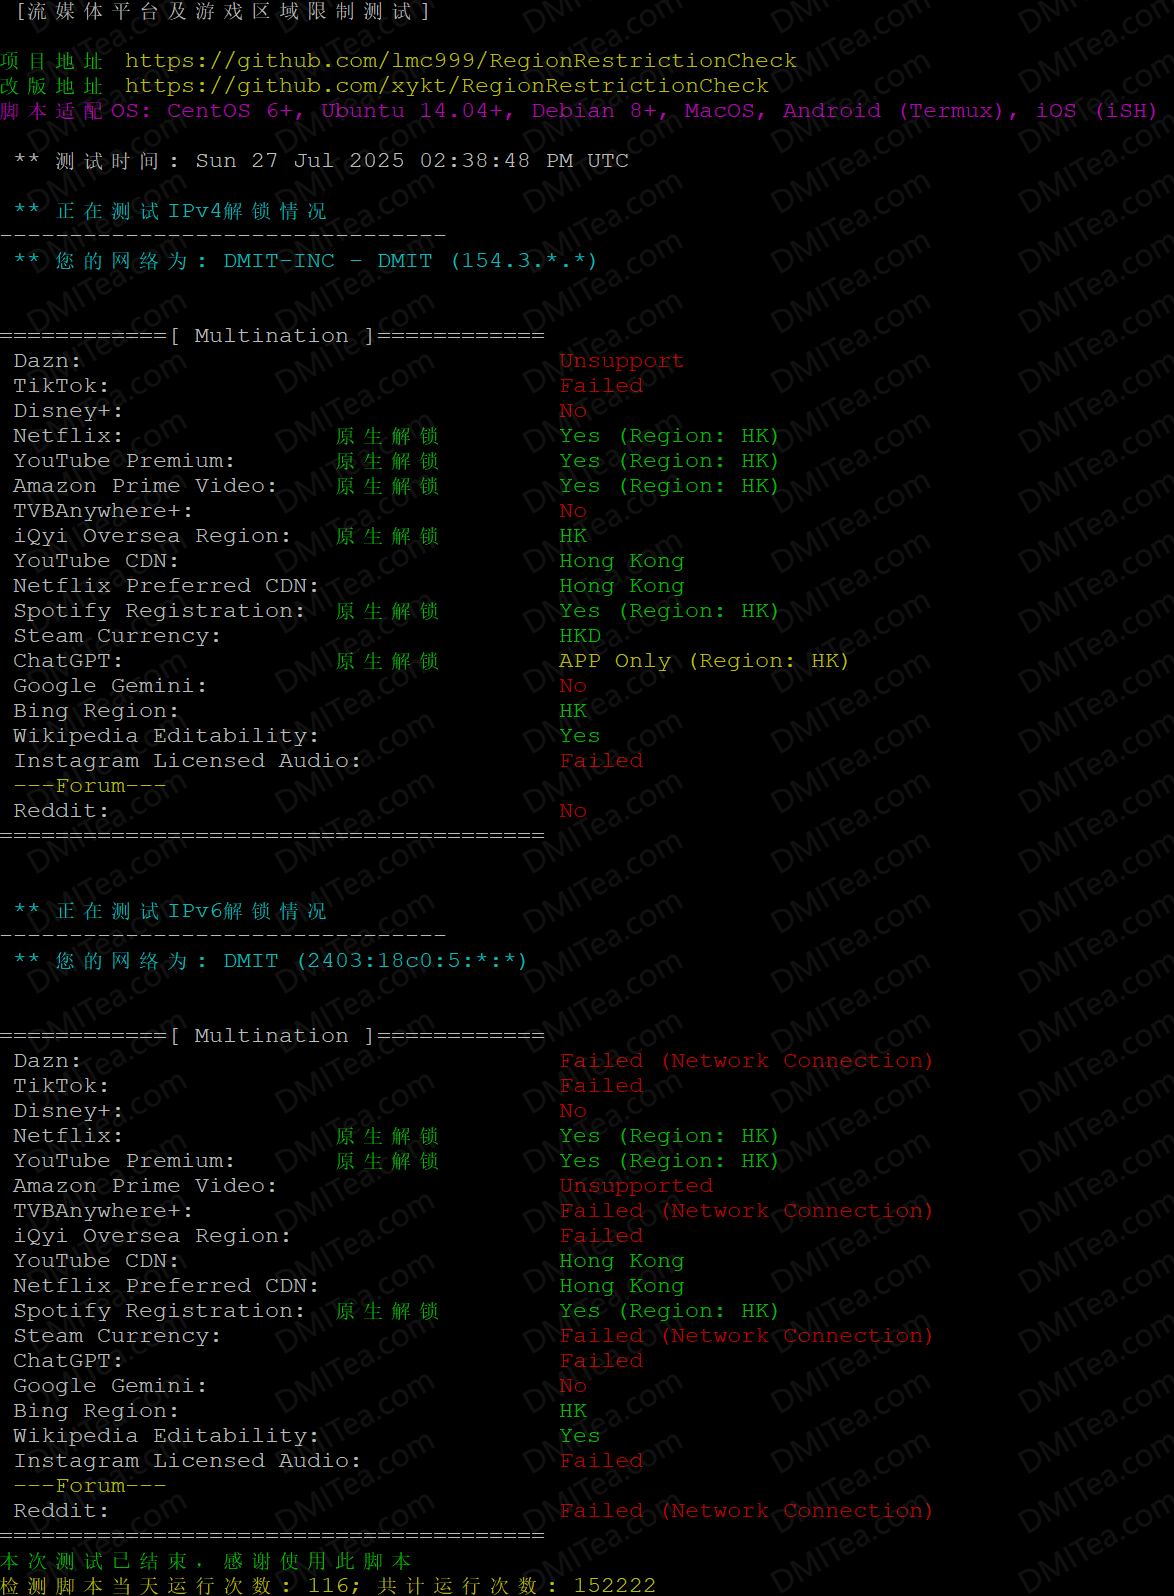The width and height of the screenshot is (1174, 1596).
Task: Click the 'Unsupported' result for Amazon Prime Video
Action: (636, 1186)
